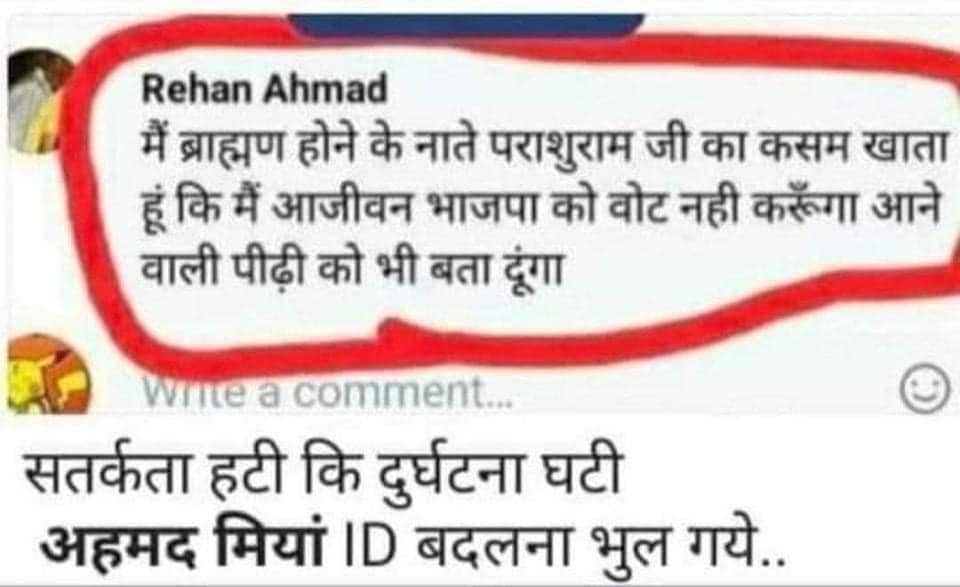Open the Rehan Ahmad name link
This screenshot has width=960, height=587.
coord(264,90)
